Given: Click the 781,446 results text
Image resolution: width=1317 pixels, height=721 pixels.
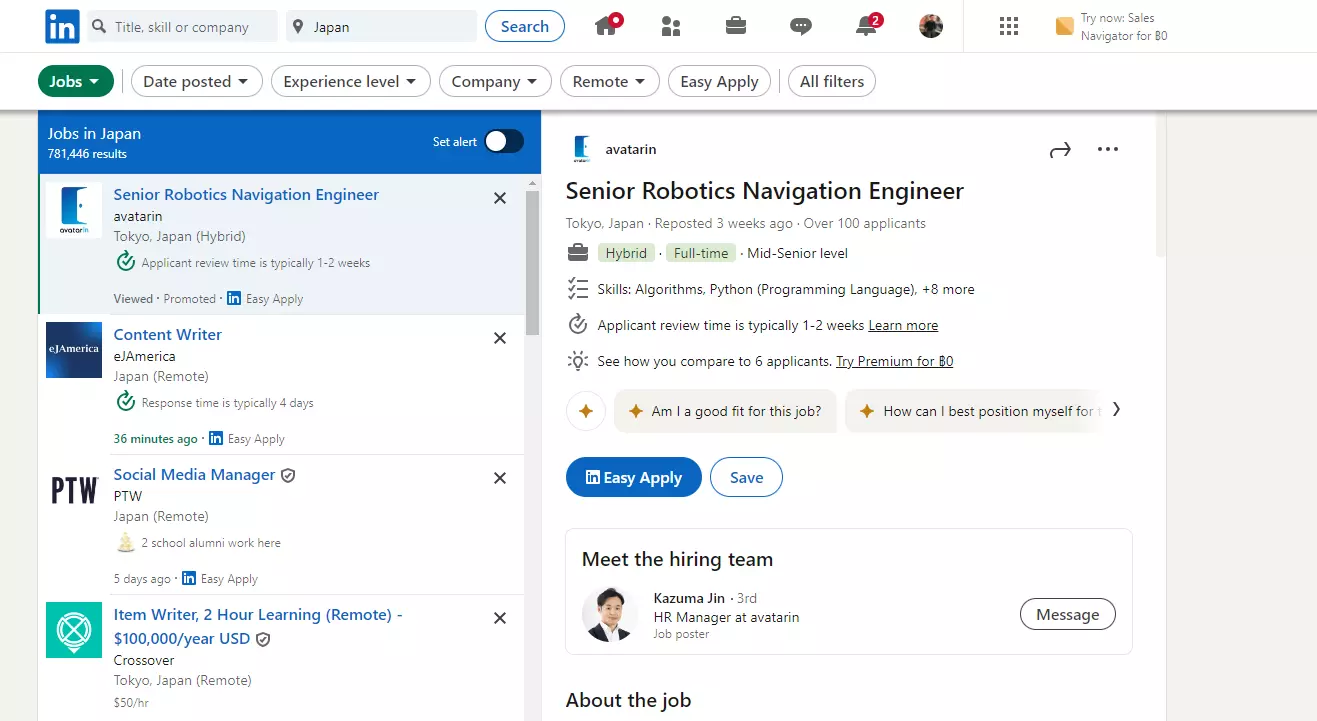Looking at the screenshot, I should pyautogui.click(x=87, y=154).
